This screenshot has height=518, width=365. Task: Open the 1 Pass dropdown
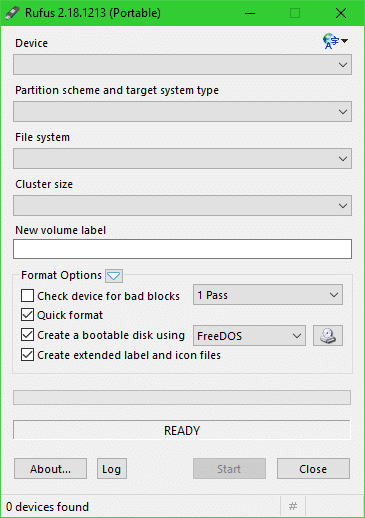268,295
